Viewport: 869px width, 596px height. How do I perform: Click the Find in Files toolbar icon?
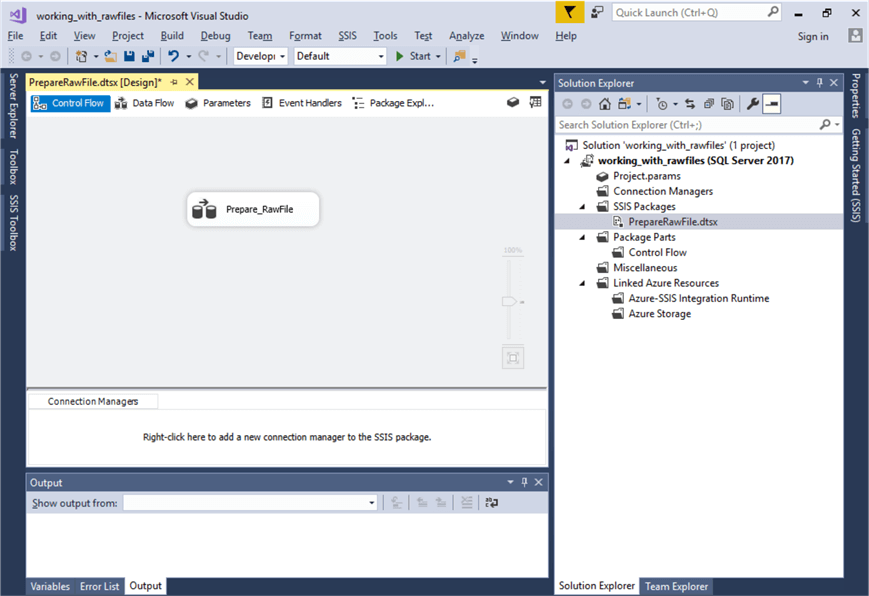(x=459, y=56)
